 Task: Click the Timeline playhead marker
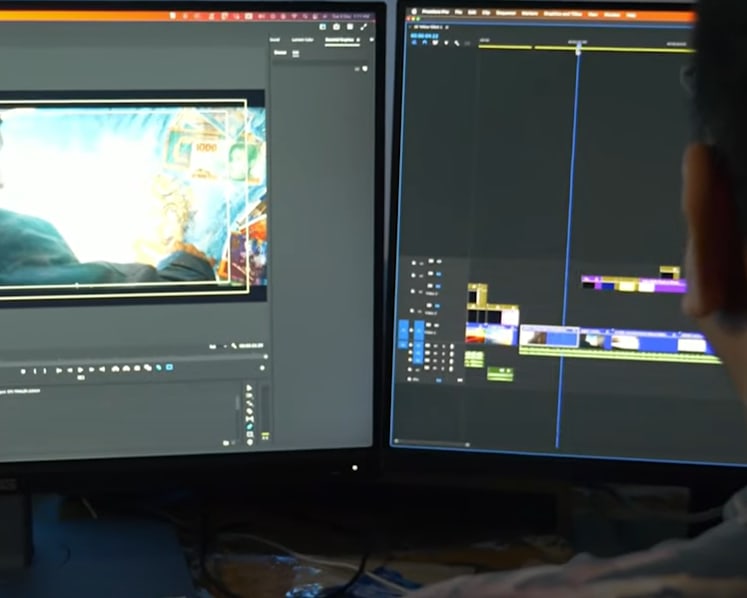(x=578, y=49)
